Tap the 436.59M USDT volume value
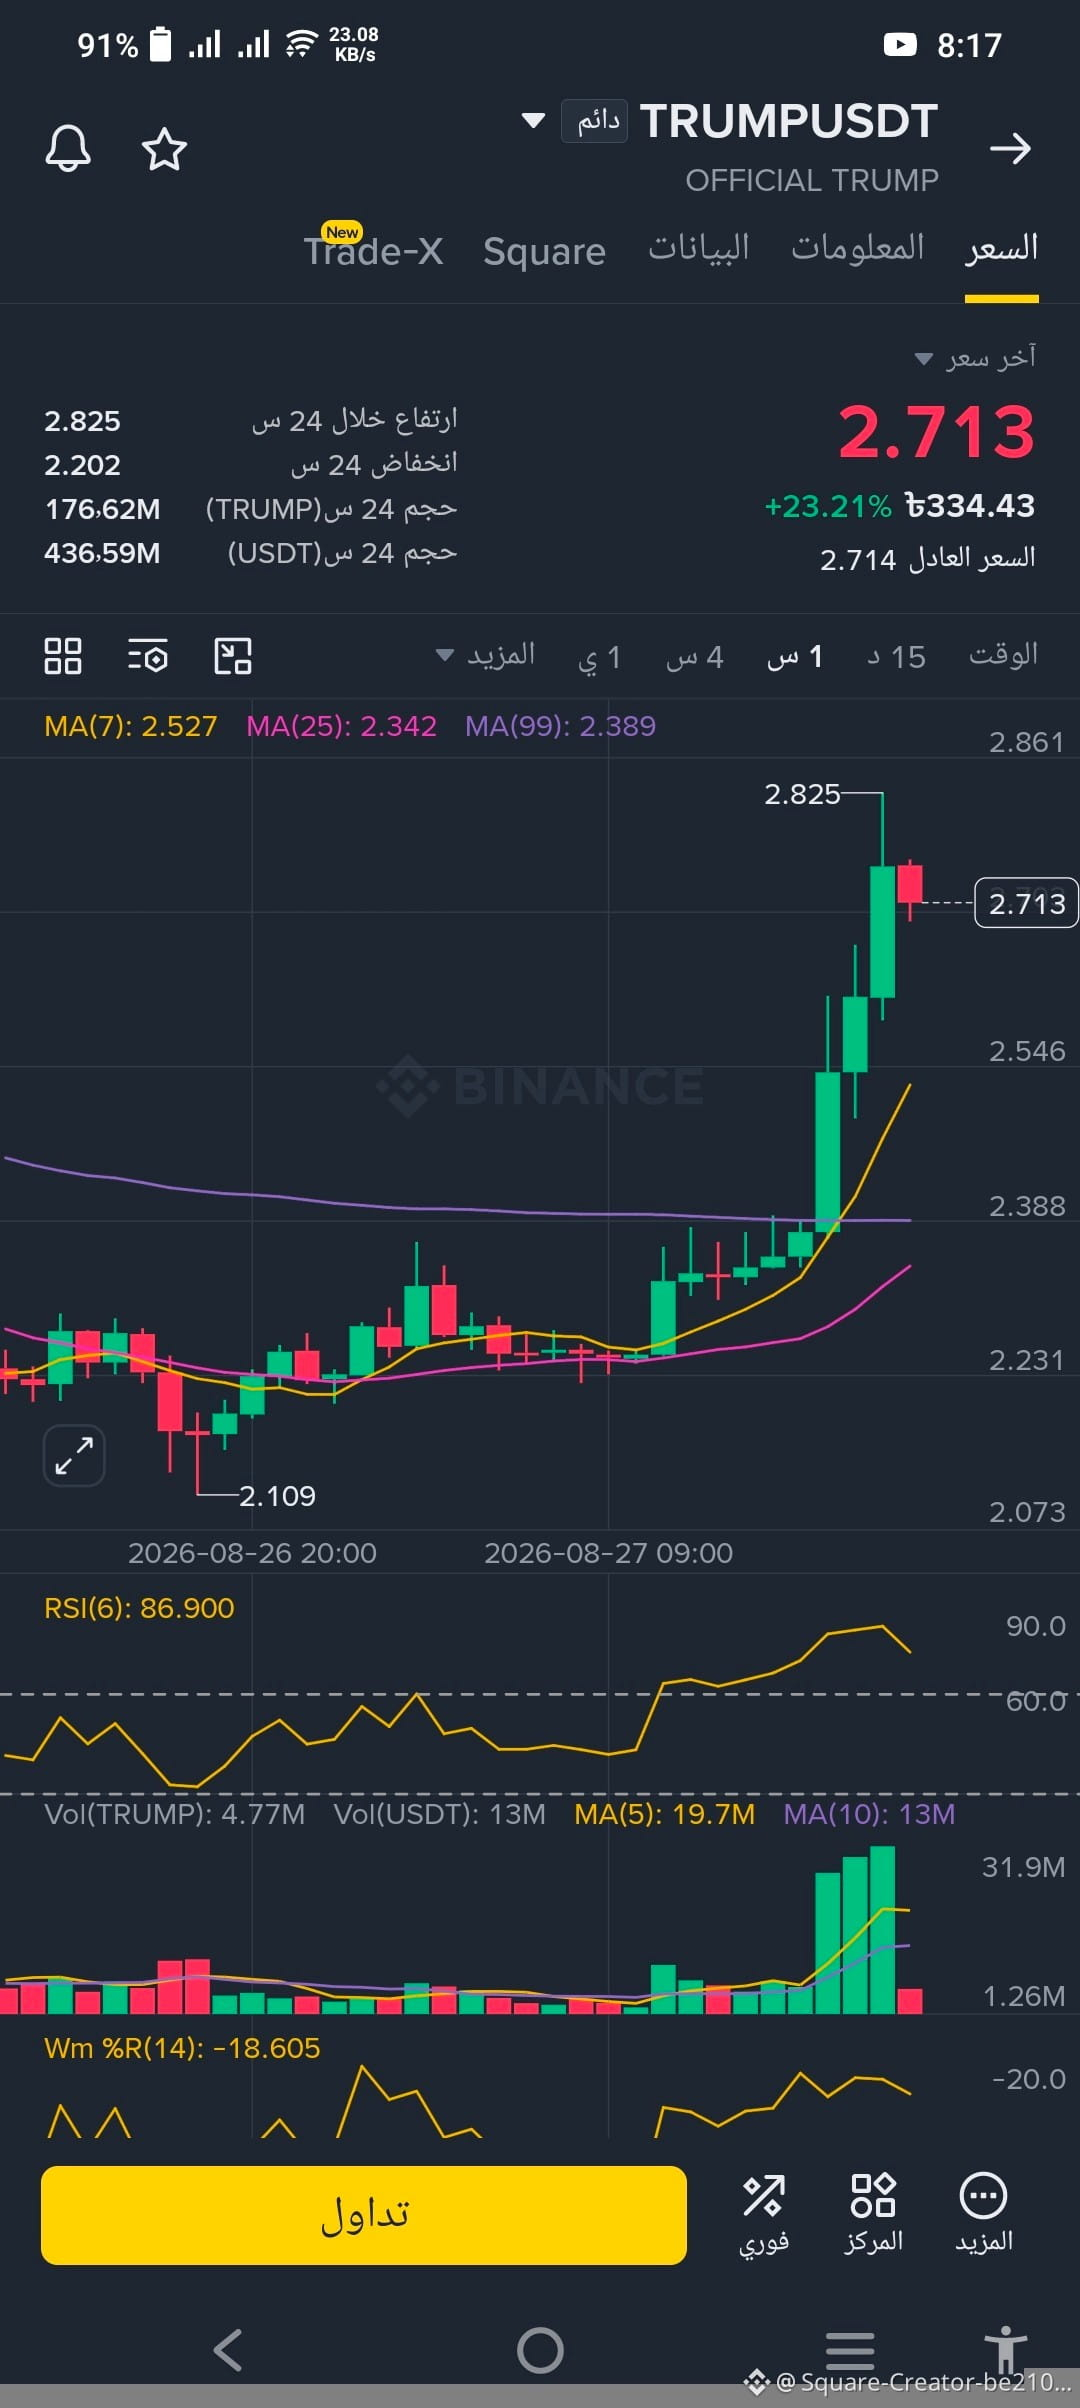Viewport: 1080px width, 2408px height. [x=102, y=553]
